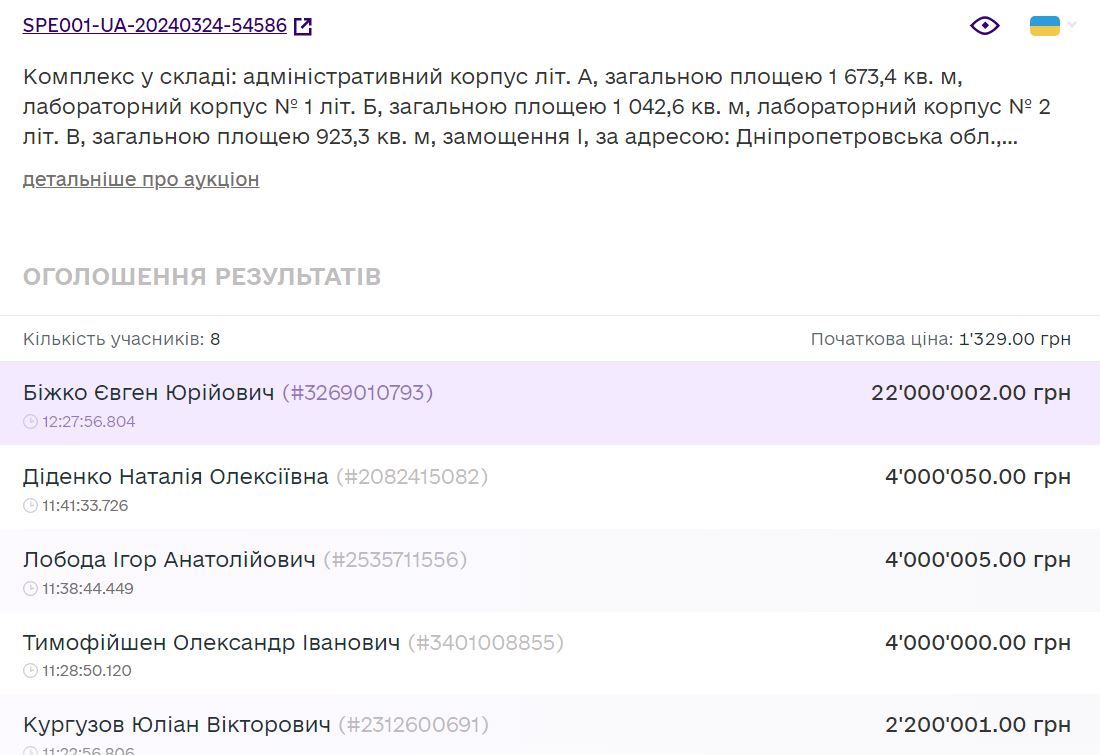
Task: Click clock icon beside 11:38:44.449 timestamp
Action: (x=30, y=589)
